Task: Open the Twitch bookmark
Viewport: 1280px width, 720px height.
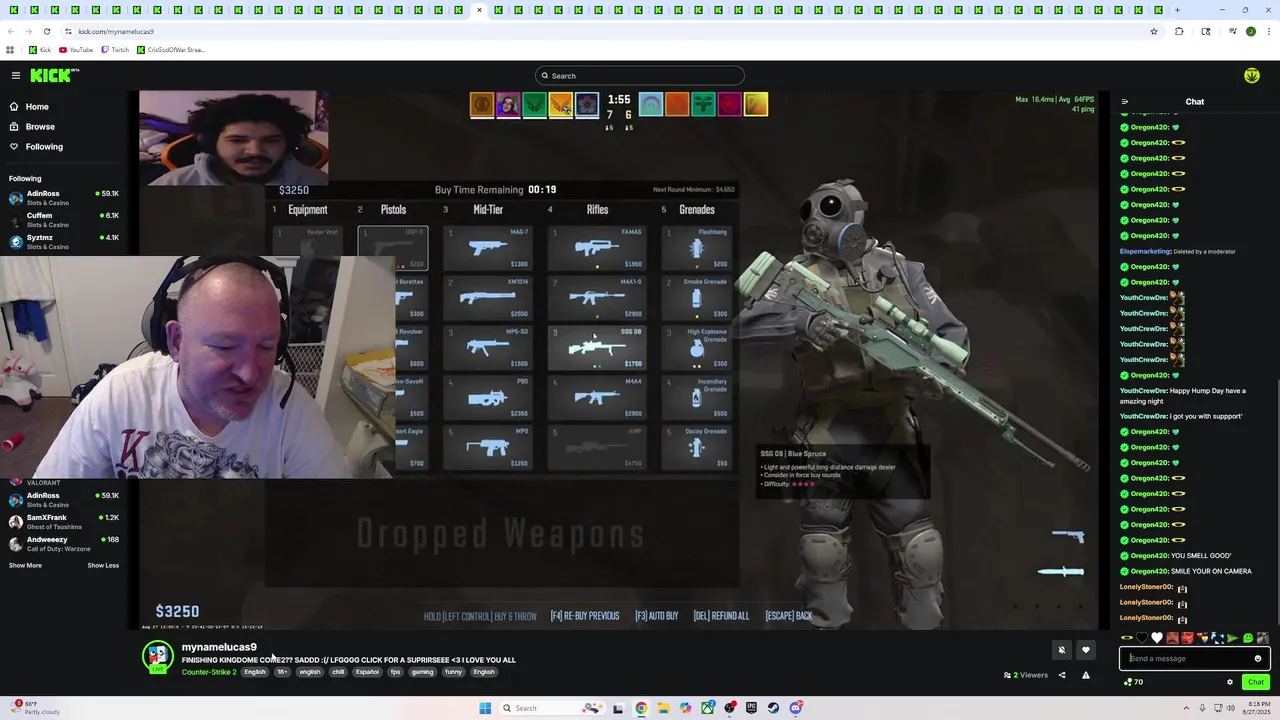Action: pos(115,50)
